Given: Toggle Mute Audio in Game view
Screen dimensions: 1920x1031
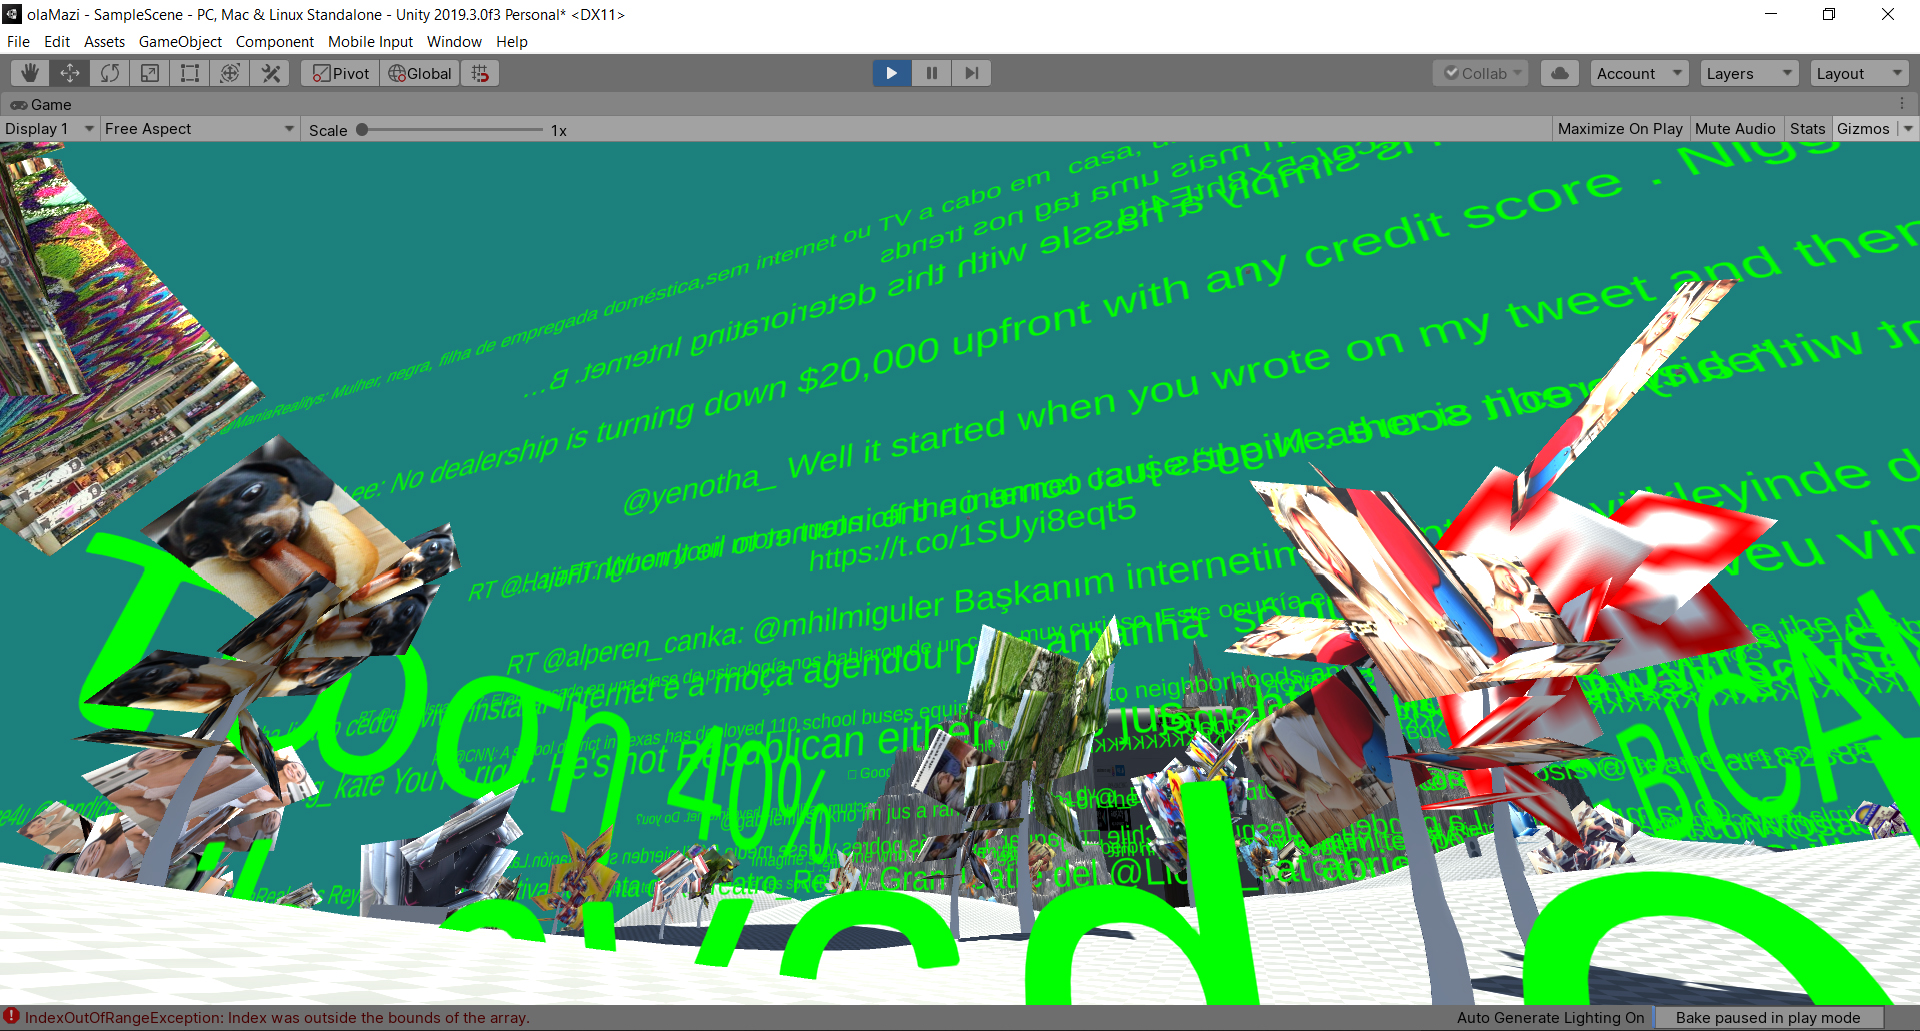Looking at the screenshot, I should coord(1734,129).
